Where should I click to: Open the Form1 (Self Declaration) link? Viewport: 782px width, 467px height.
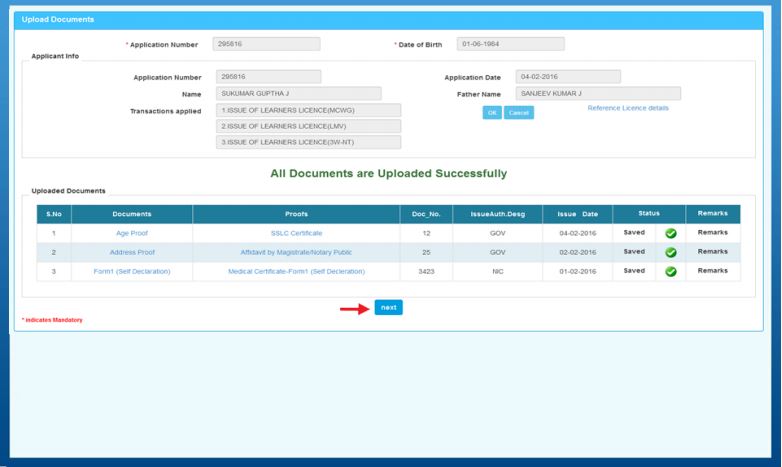[131, 271]
